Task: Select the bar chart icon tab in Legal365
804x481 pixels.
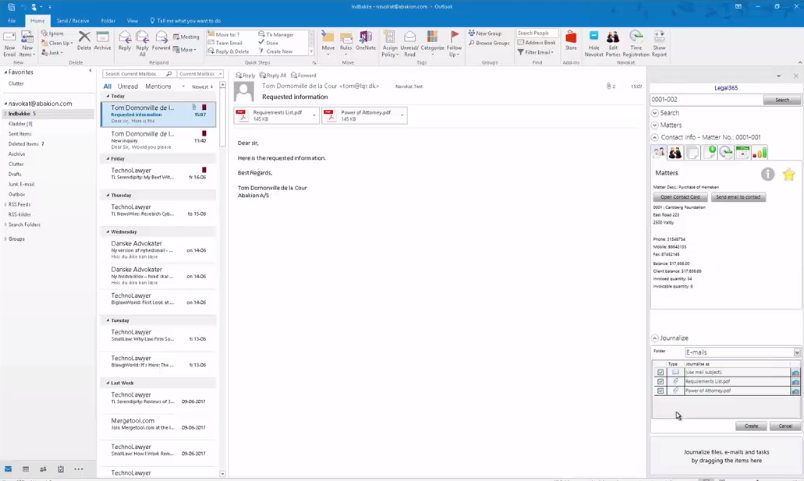Action: pos(759,152)
